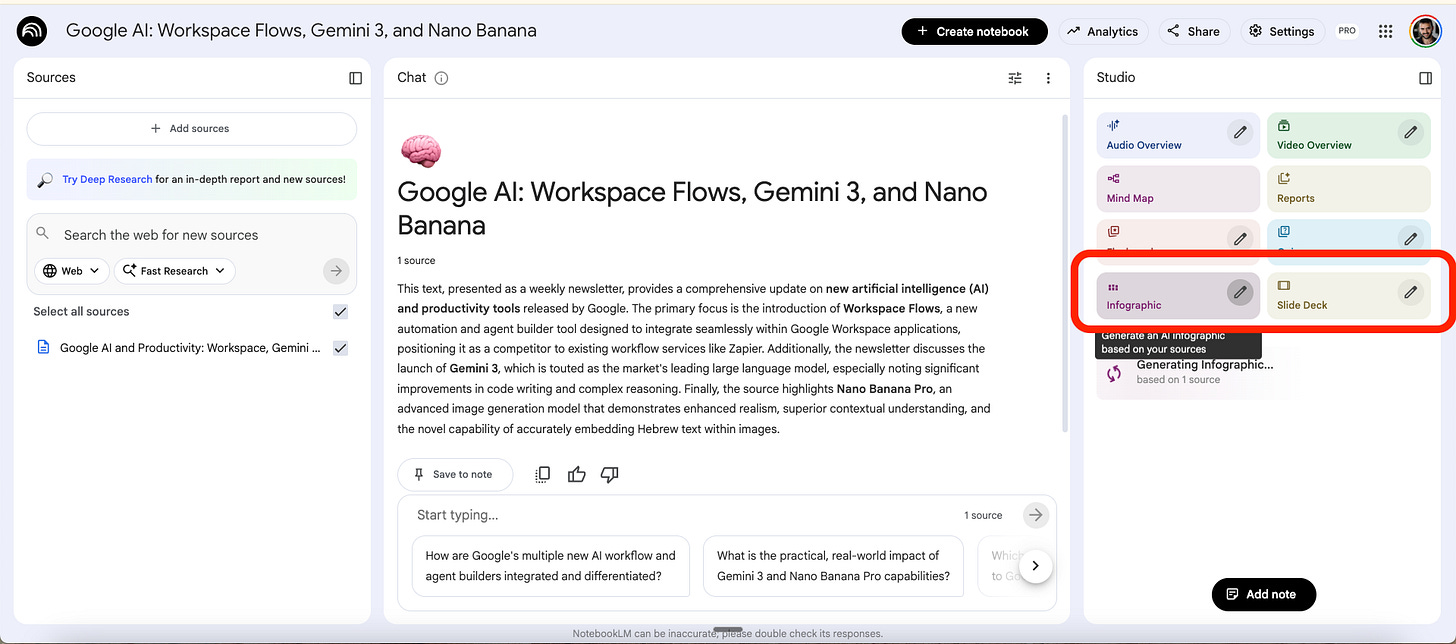Customize Video Overview with pencil icon

pyautogui.click(x=1410, y=132)
